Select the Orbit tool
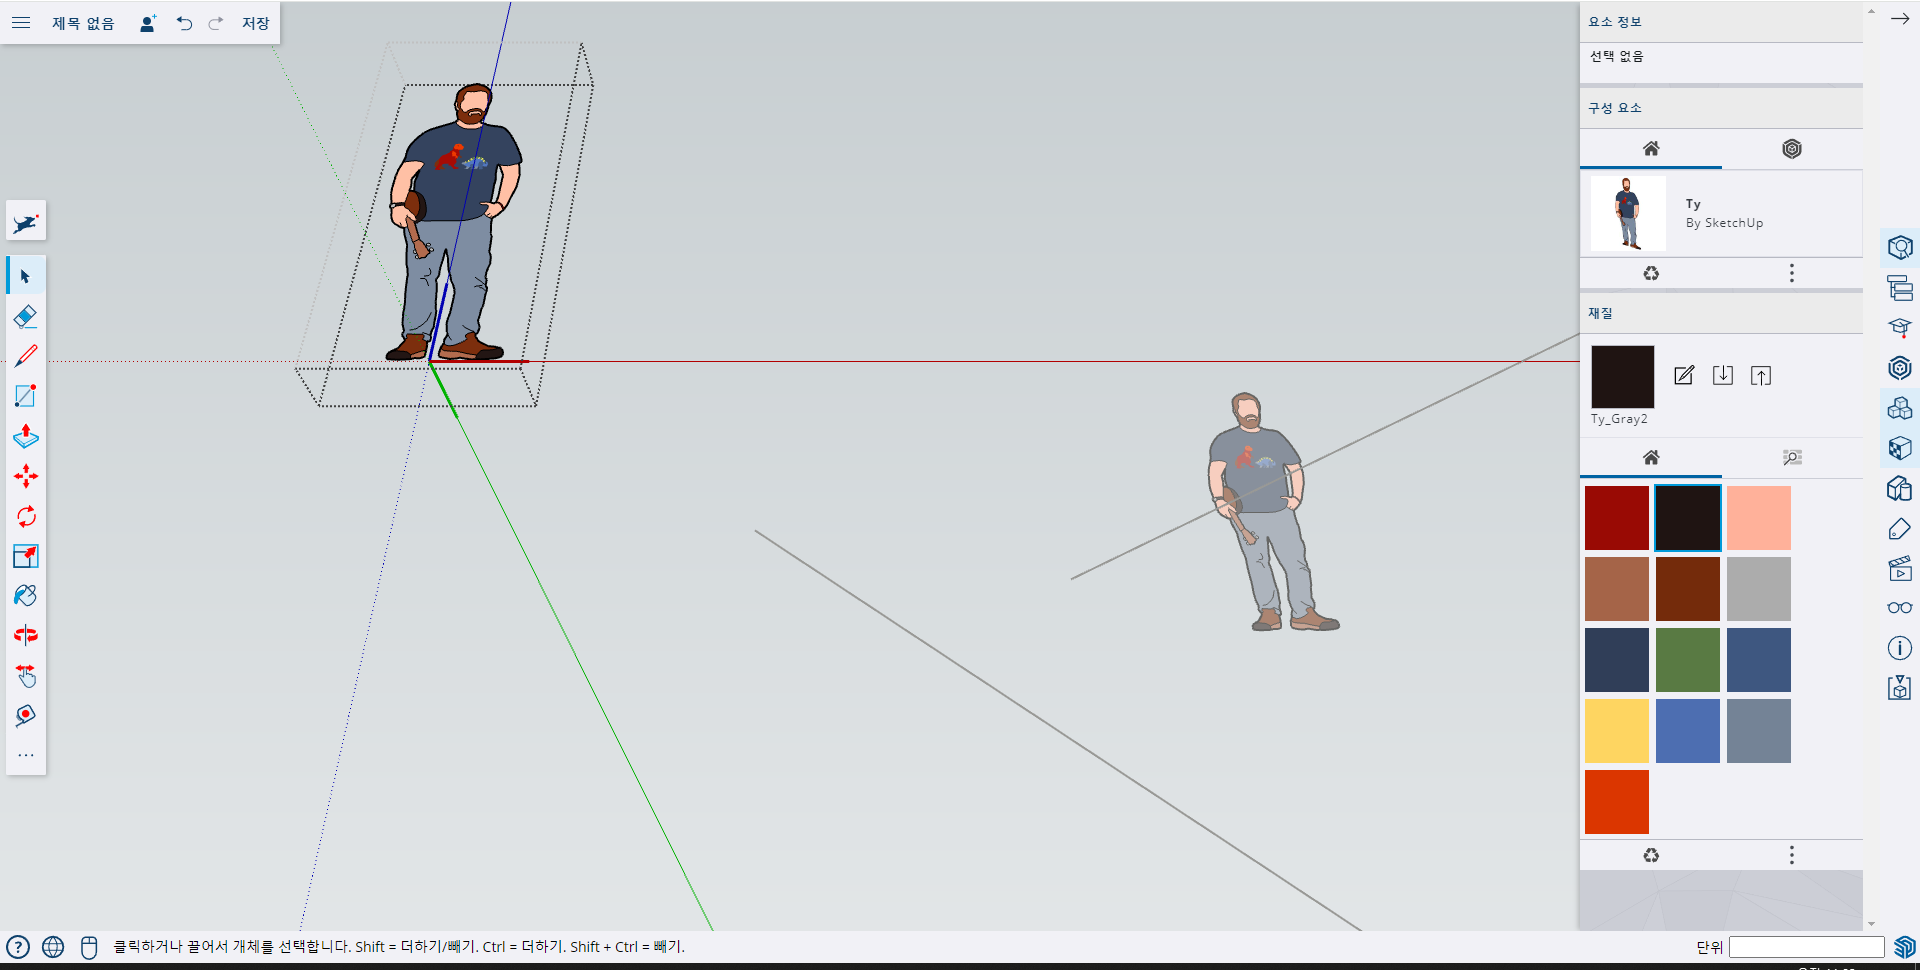Image resolution: width=1920 pixels, height=970 pixels. point(26,635)
